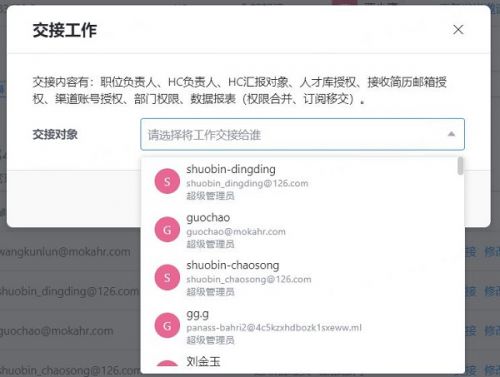Click shuobin-chaosong's pink S avatar
This screenshot has height=377, width=500.
[167, 277]
